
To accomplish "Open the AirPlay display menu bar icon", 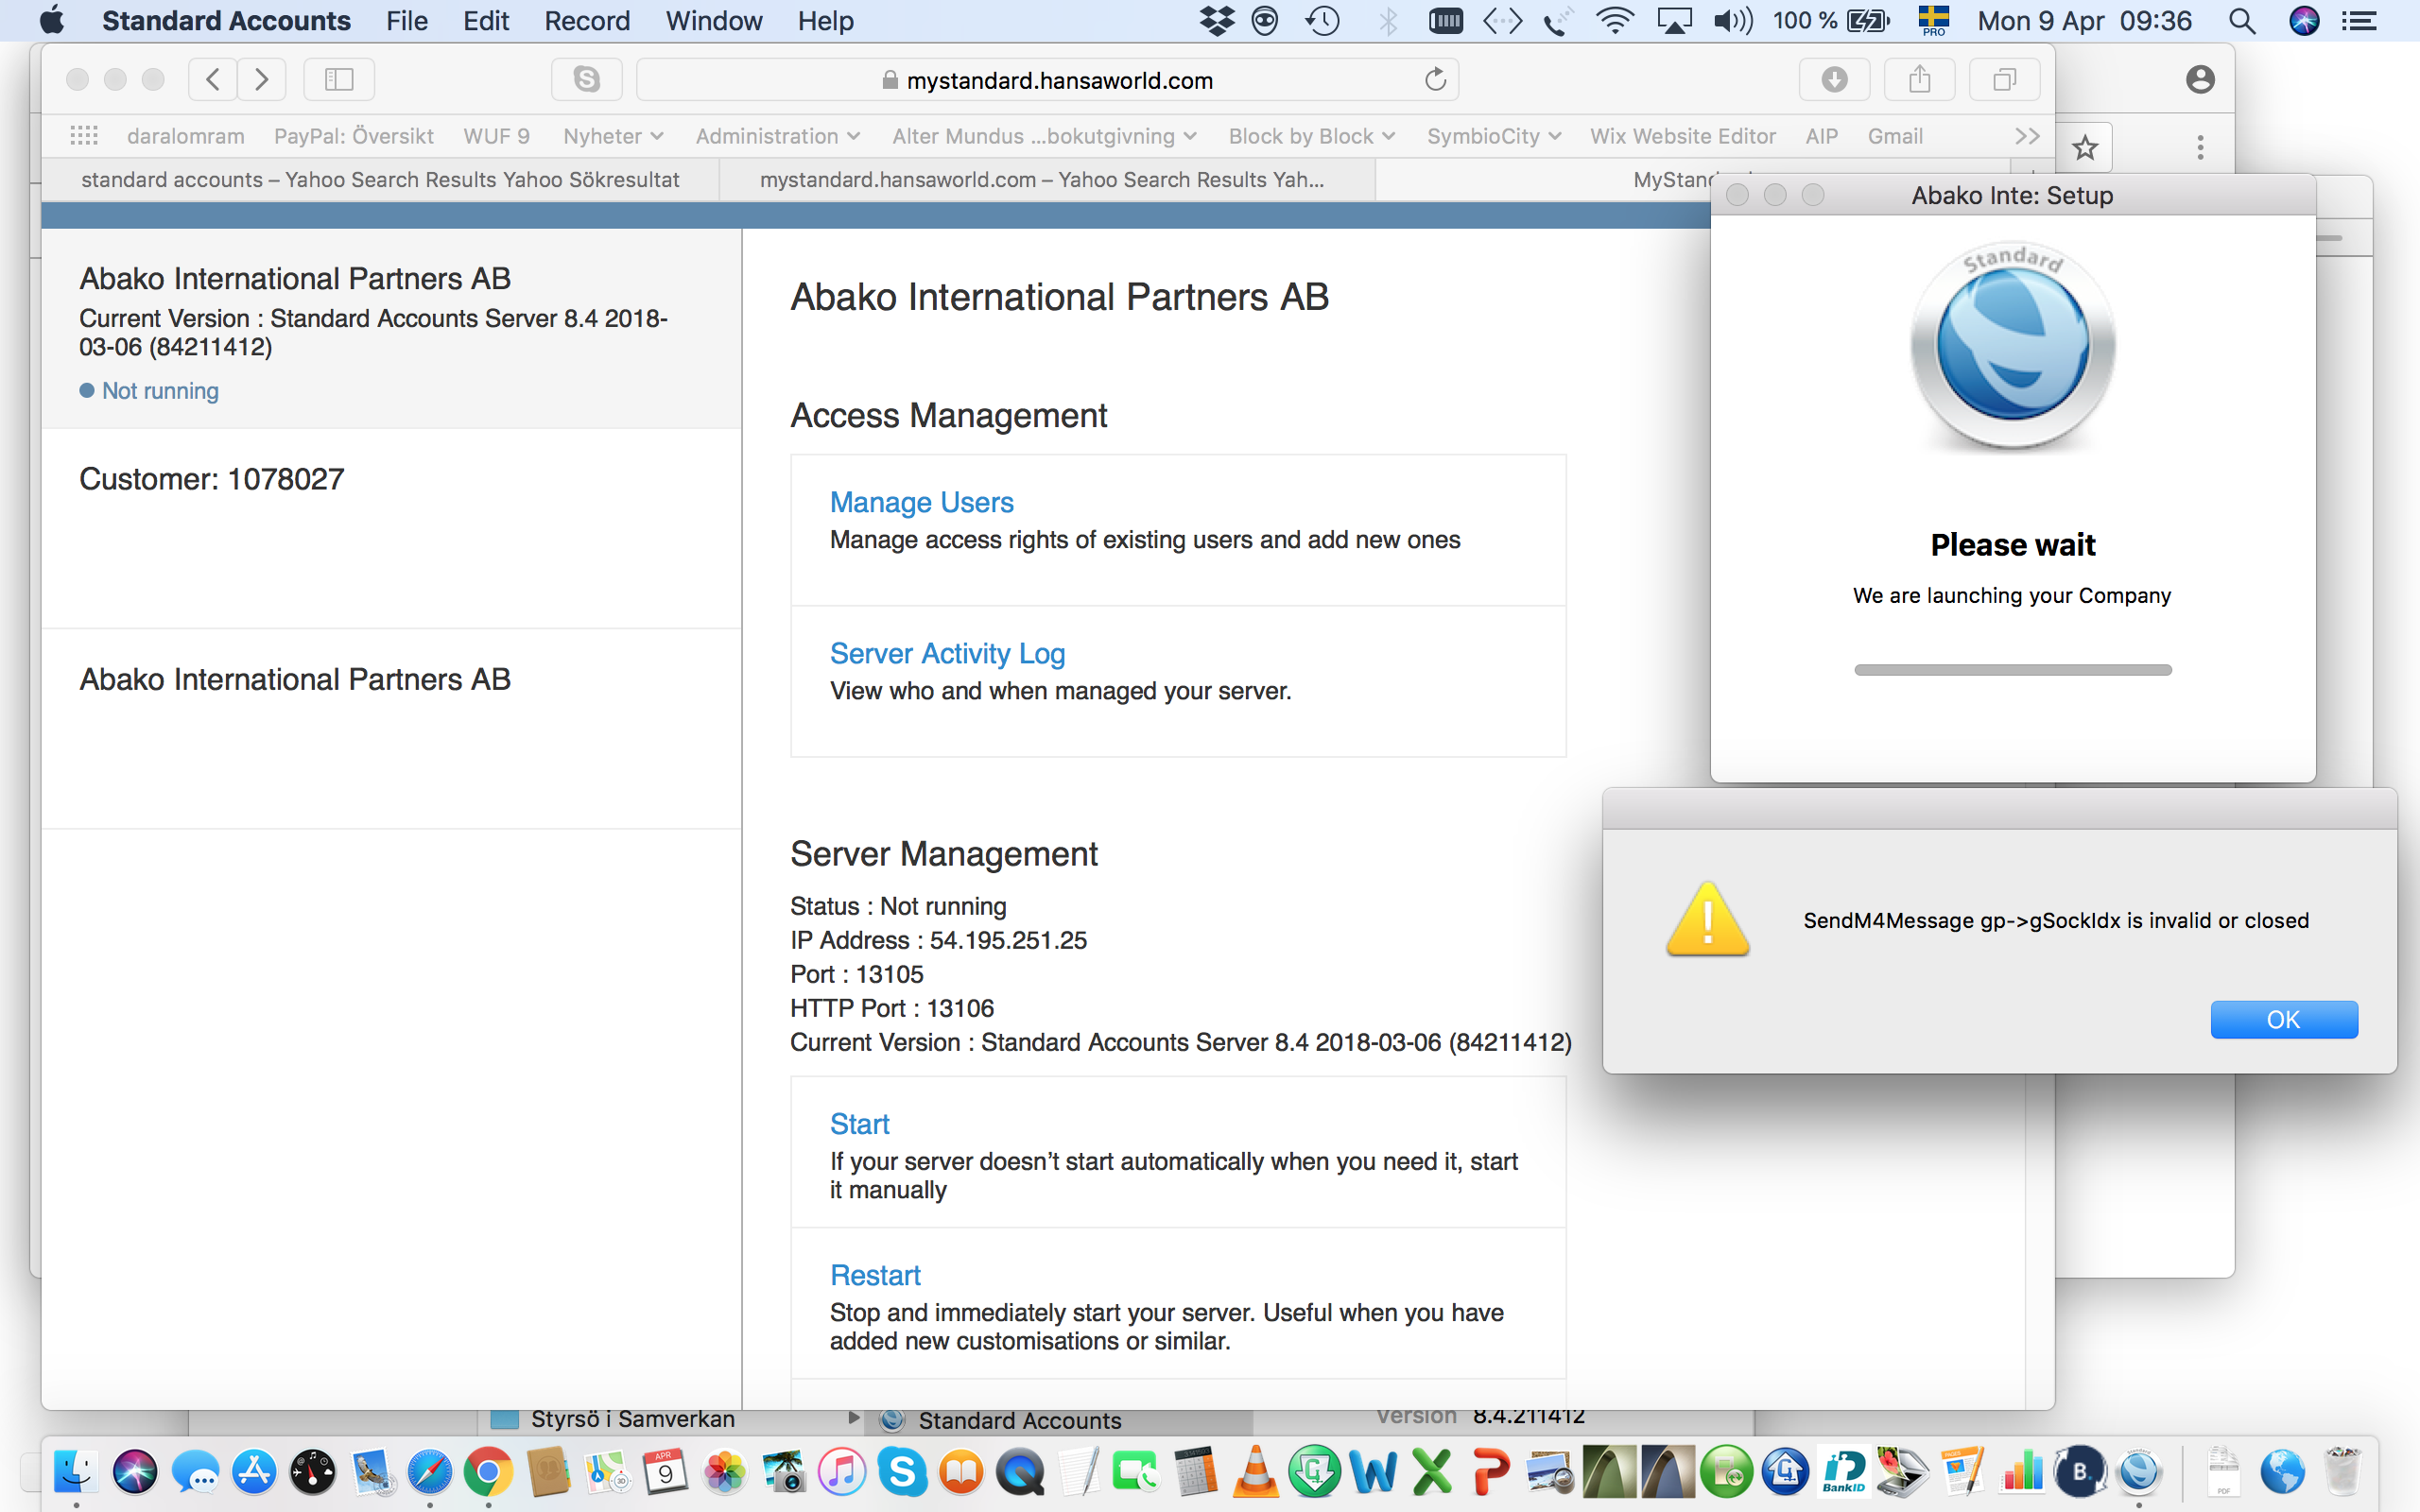I will [1674, 21].
